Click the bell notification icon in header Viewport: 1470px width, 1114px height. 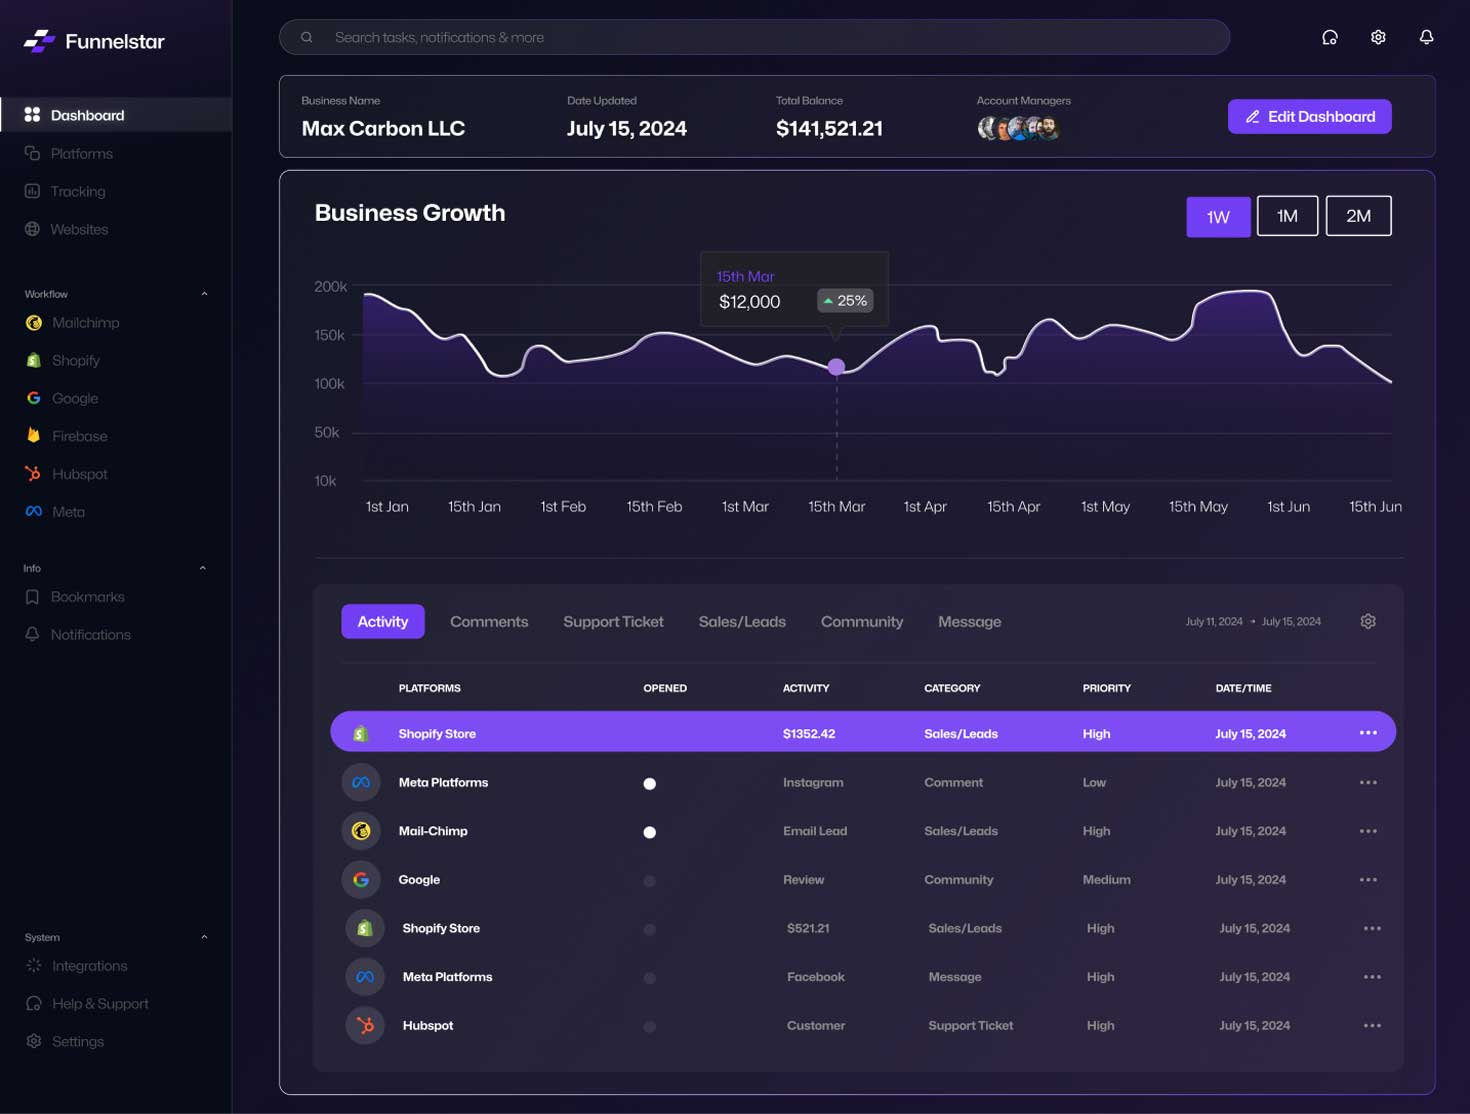click(x=1426, y=37)
